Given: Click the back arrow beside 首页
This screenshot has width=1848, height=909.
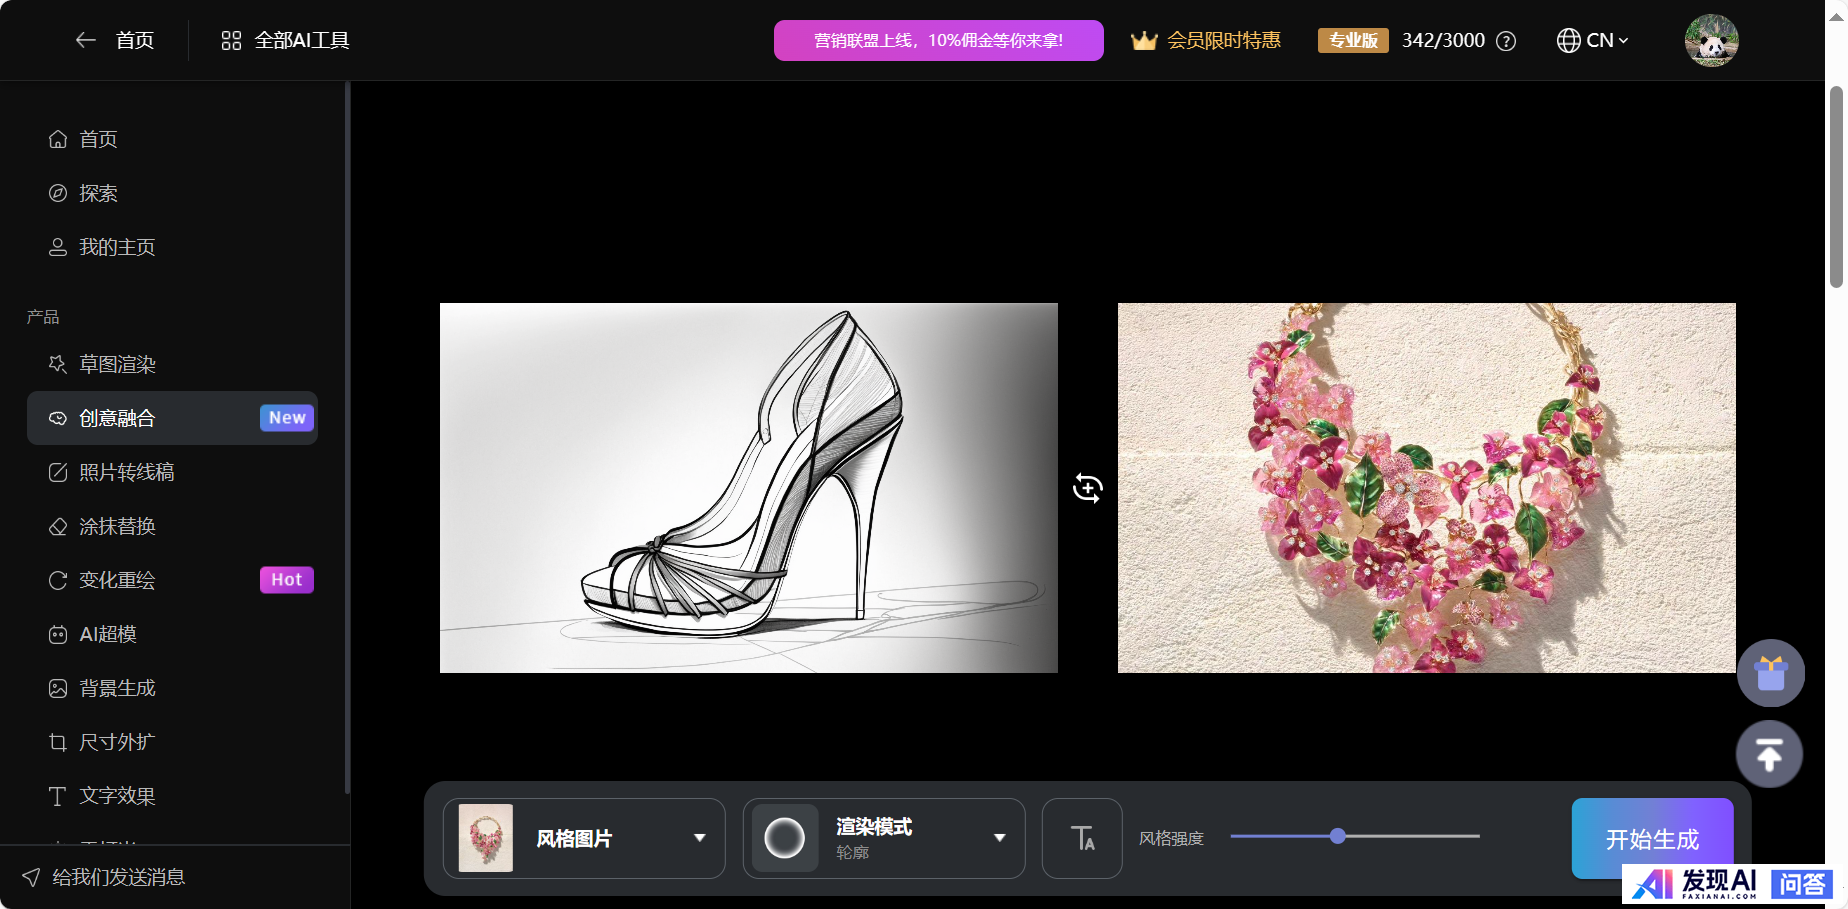Looking at the screenshot, I should coord(86,40).
